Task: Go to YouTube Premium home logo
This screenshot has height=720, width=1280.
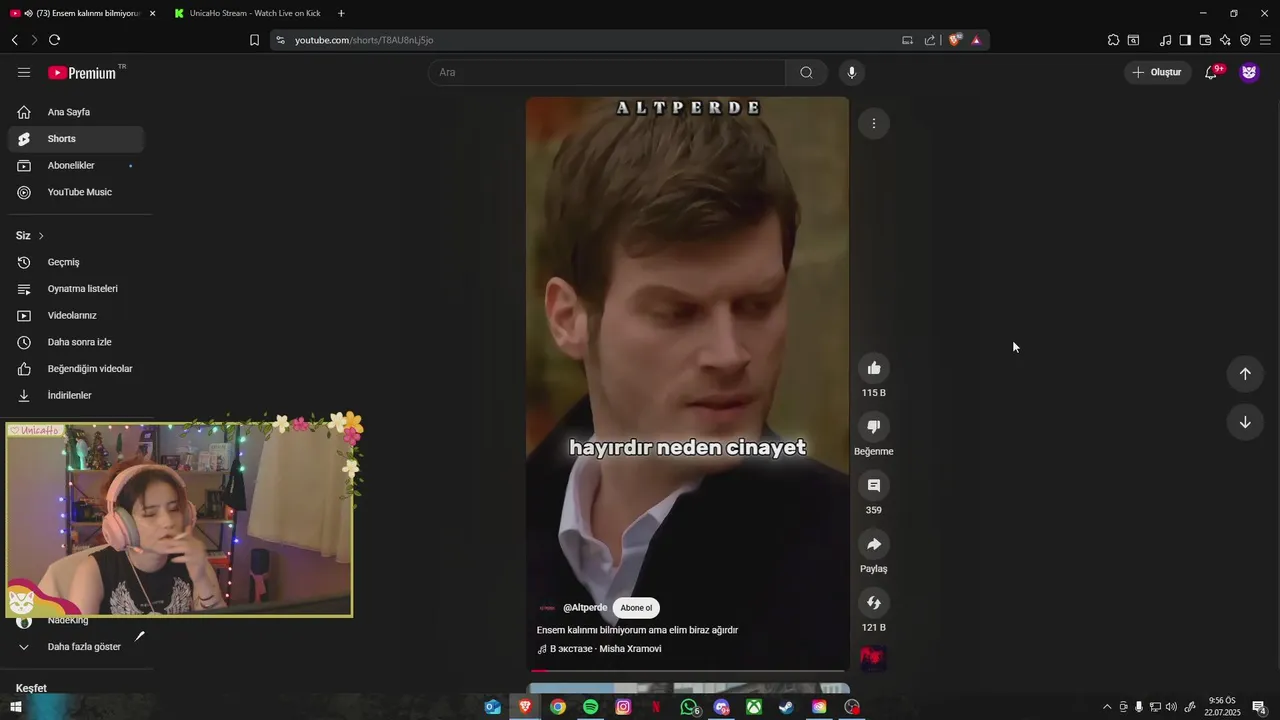Action: click(82, 73)
